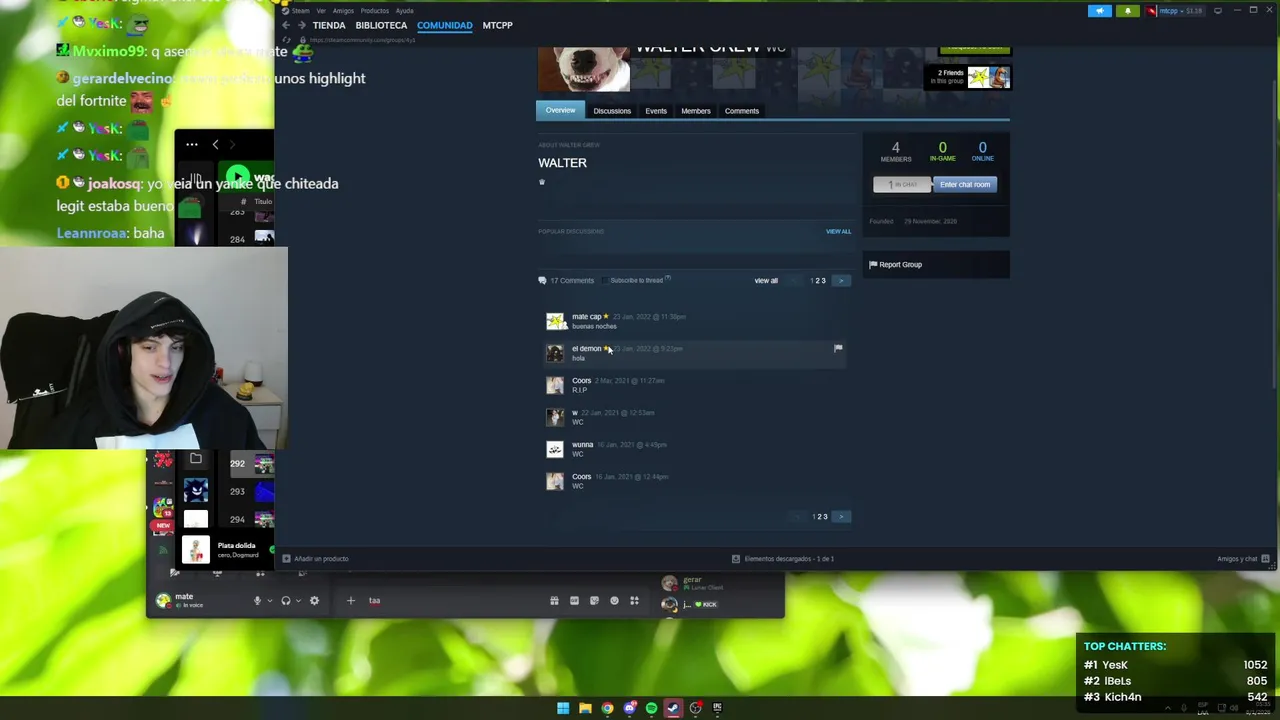The width and height of the screenshot is (1280, 720).
Task: Click the wunna commenter name
Action: pyautogui.click(x=582, y=445)
